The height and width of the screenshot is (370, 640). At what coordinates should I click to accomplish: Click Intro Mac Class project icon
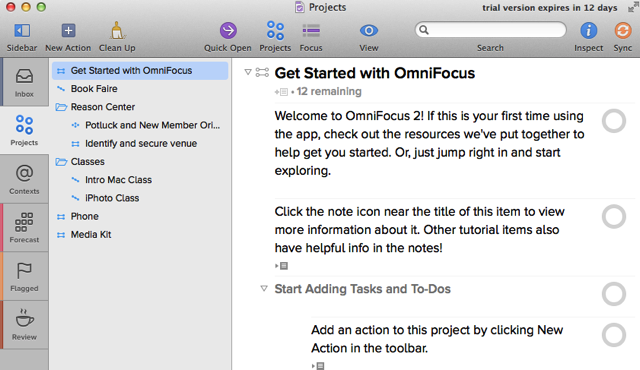[x=75, y=180]
